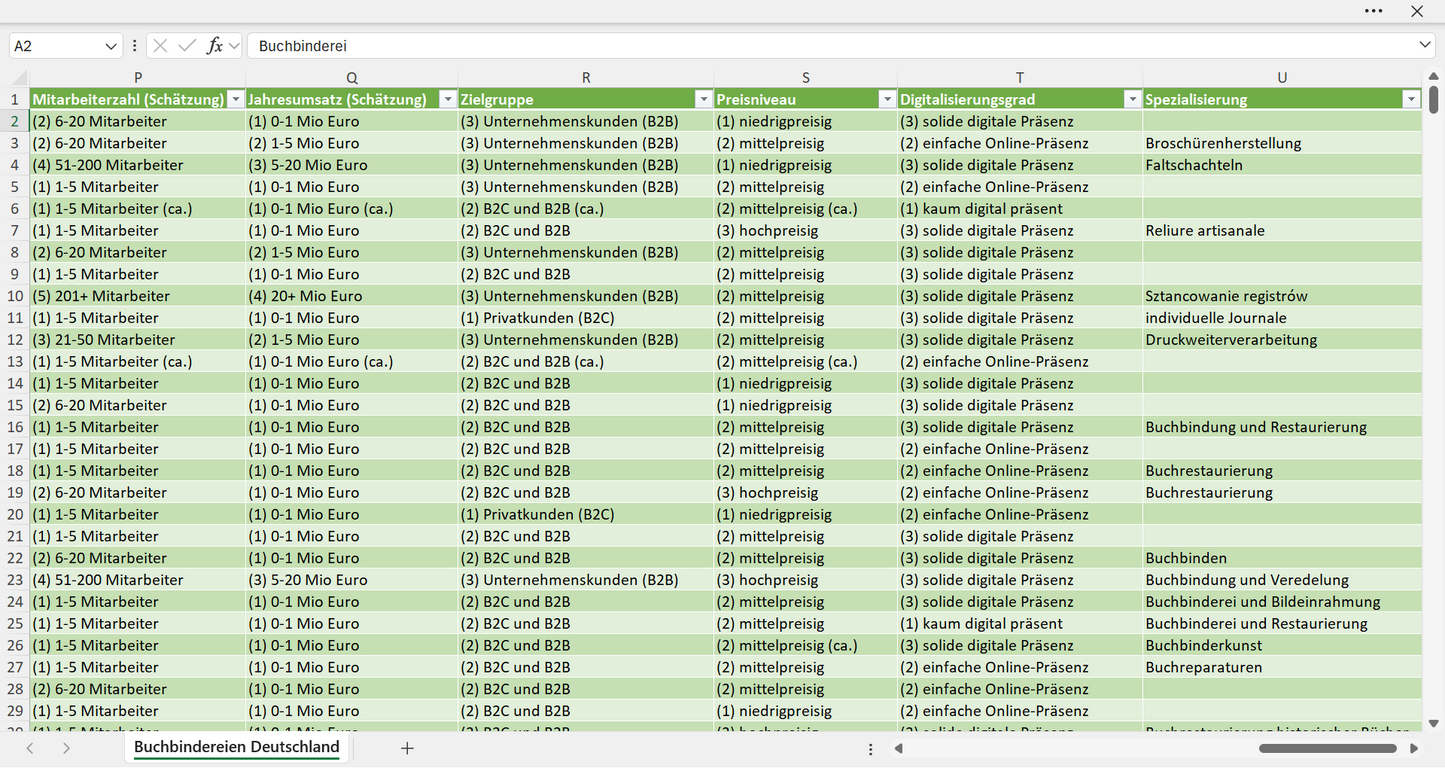Click the Name Box showing A2

tap(56, 46)
